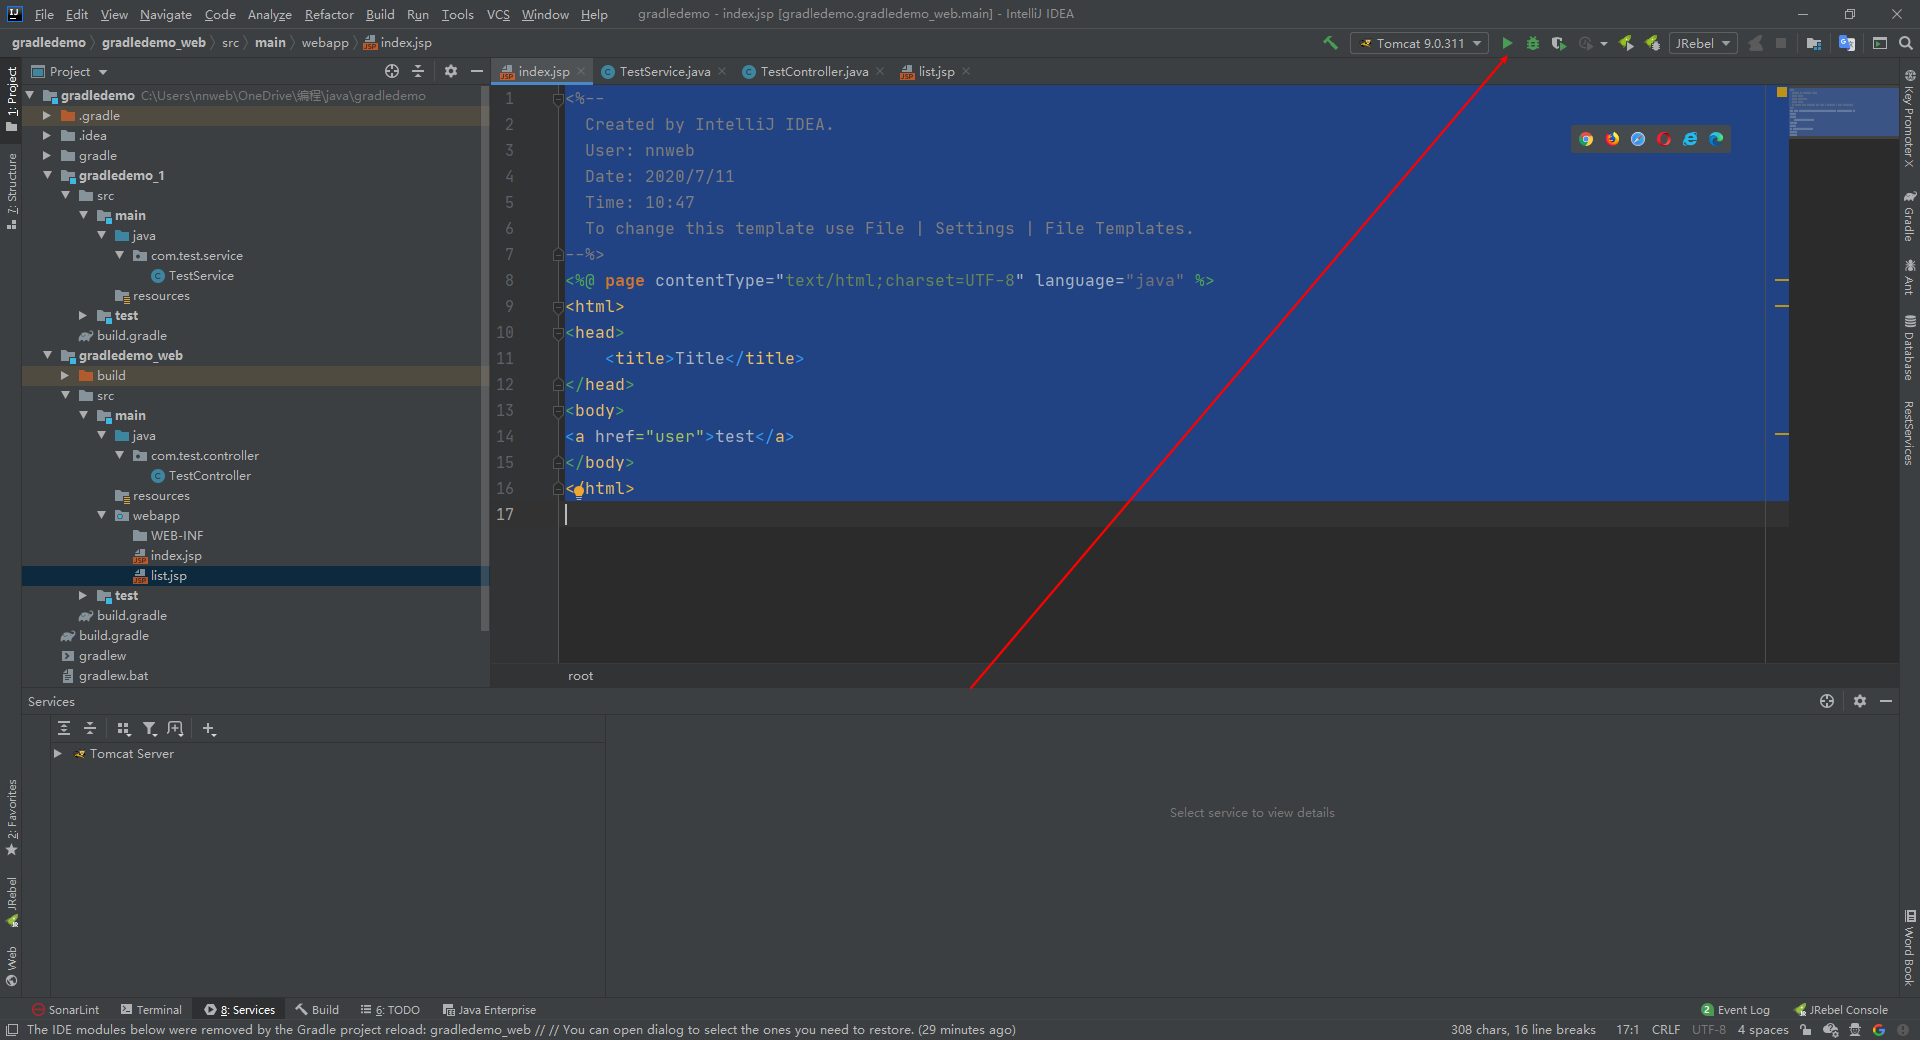
Task: Open Project panel settings gear
Action: [451, 71]
